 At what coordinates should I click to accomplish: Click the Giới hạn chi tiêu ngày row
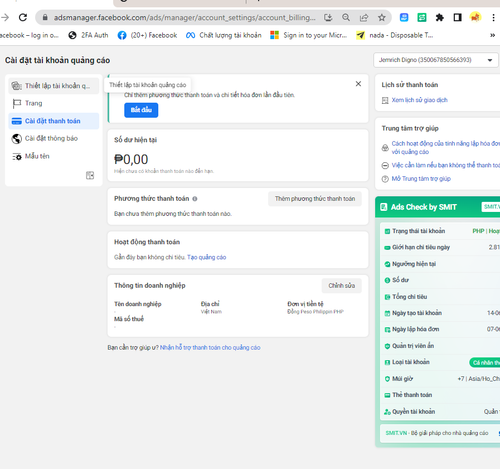(x=440, y=247)
